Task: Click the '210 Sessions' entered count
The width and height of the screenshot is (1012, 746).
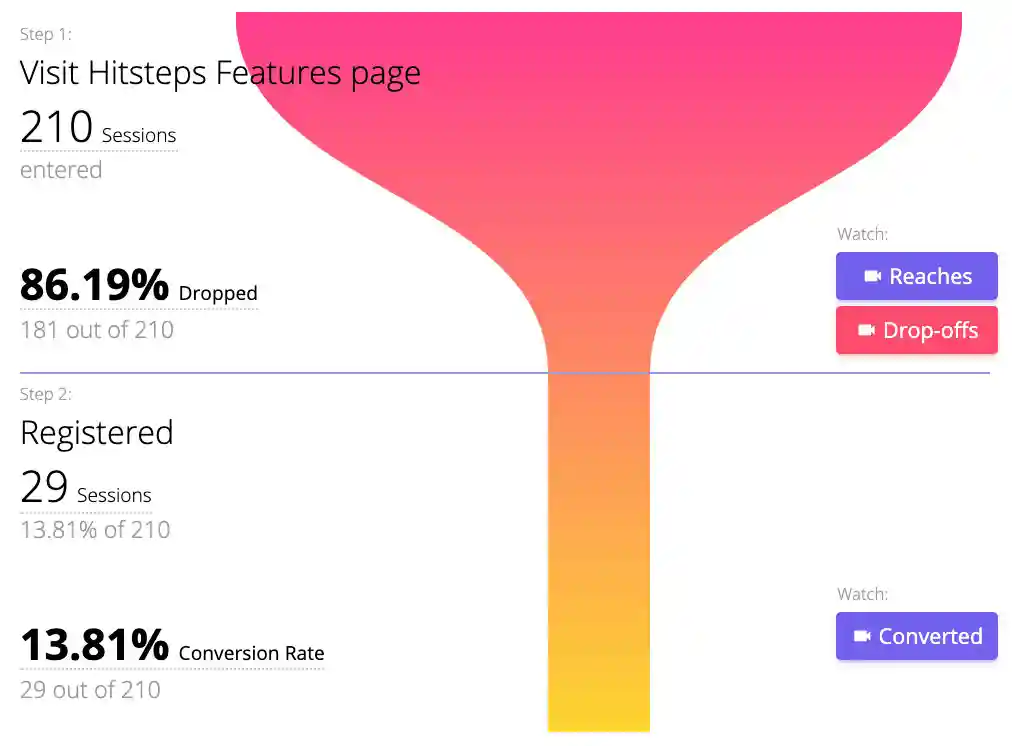Action: pos(98,129)
